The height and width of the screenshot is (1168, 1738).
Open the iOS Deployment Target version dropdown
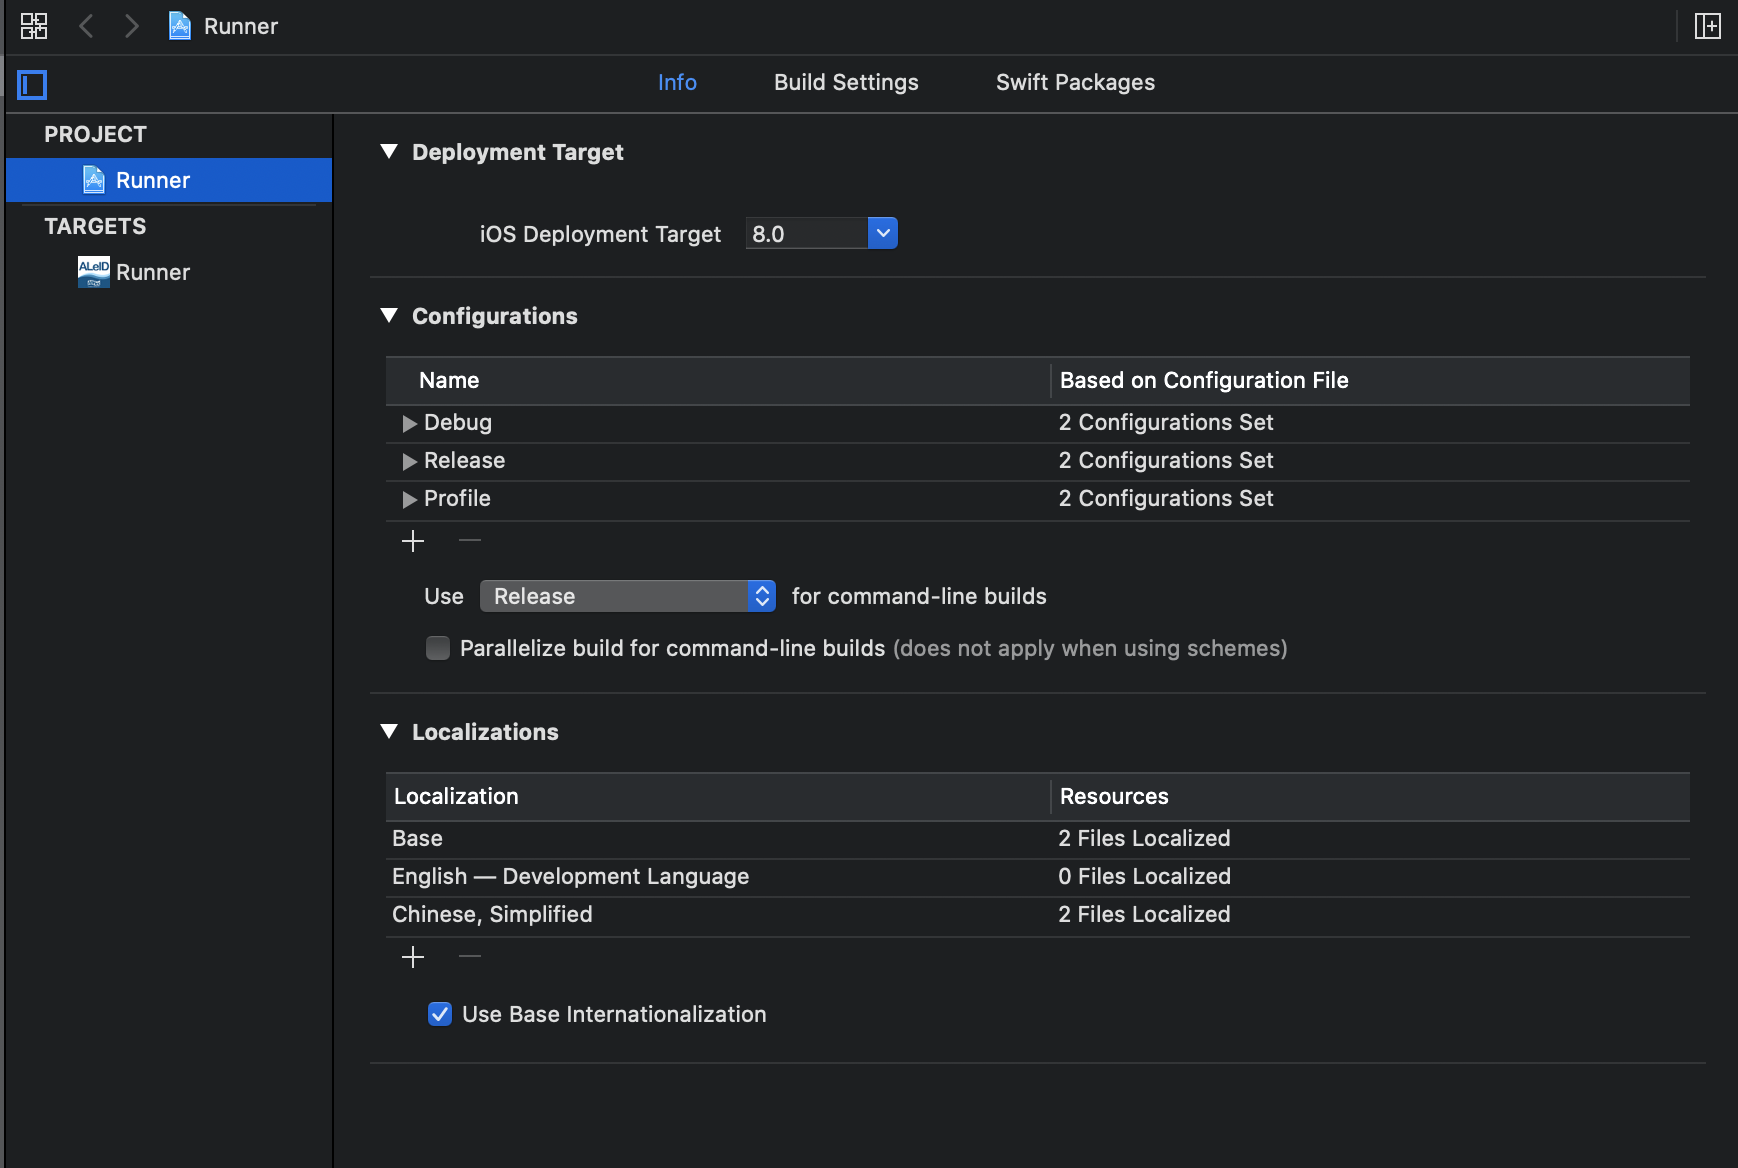click(882, 233)
